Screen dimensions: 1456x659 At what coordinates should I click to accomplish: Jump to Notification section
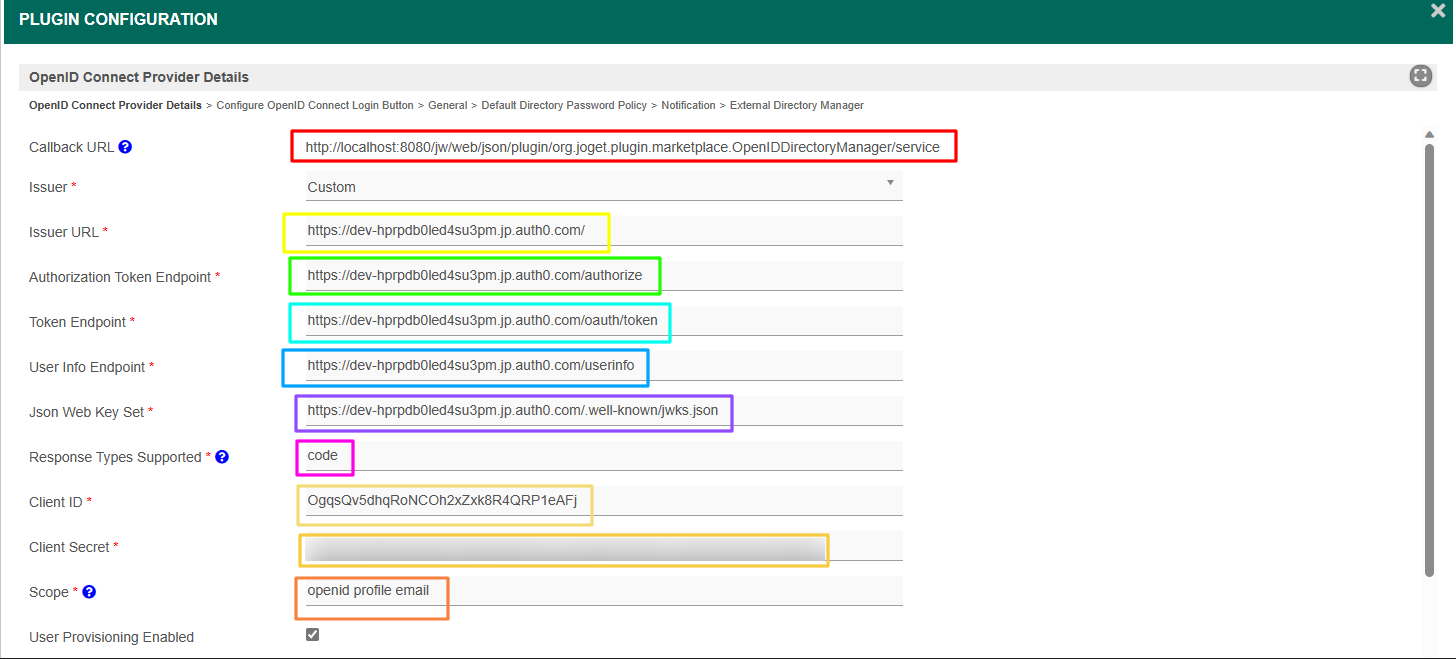point(688,105)
